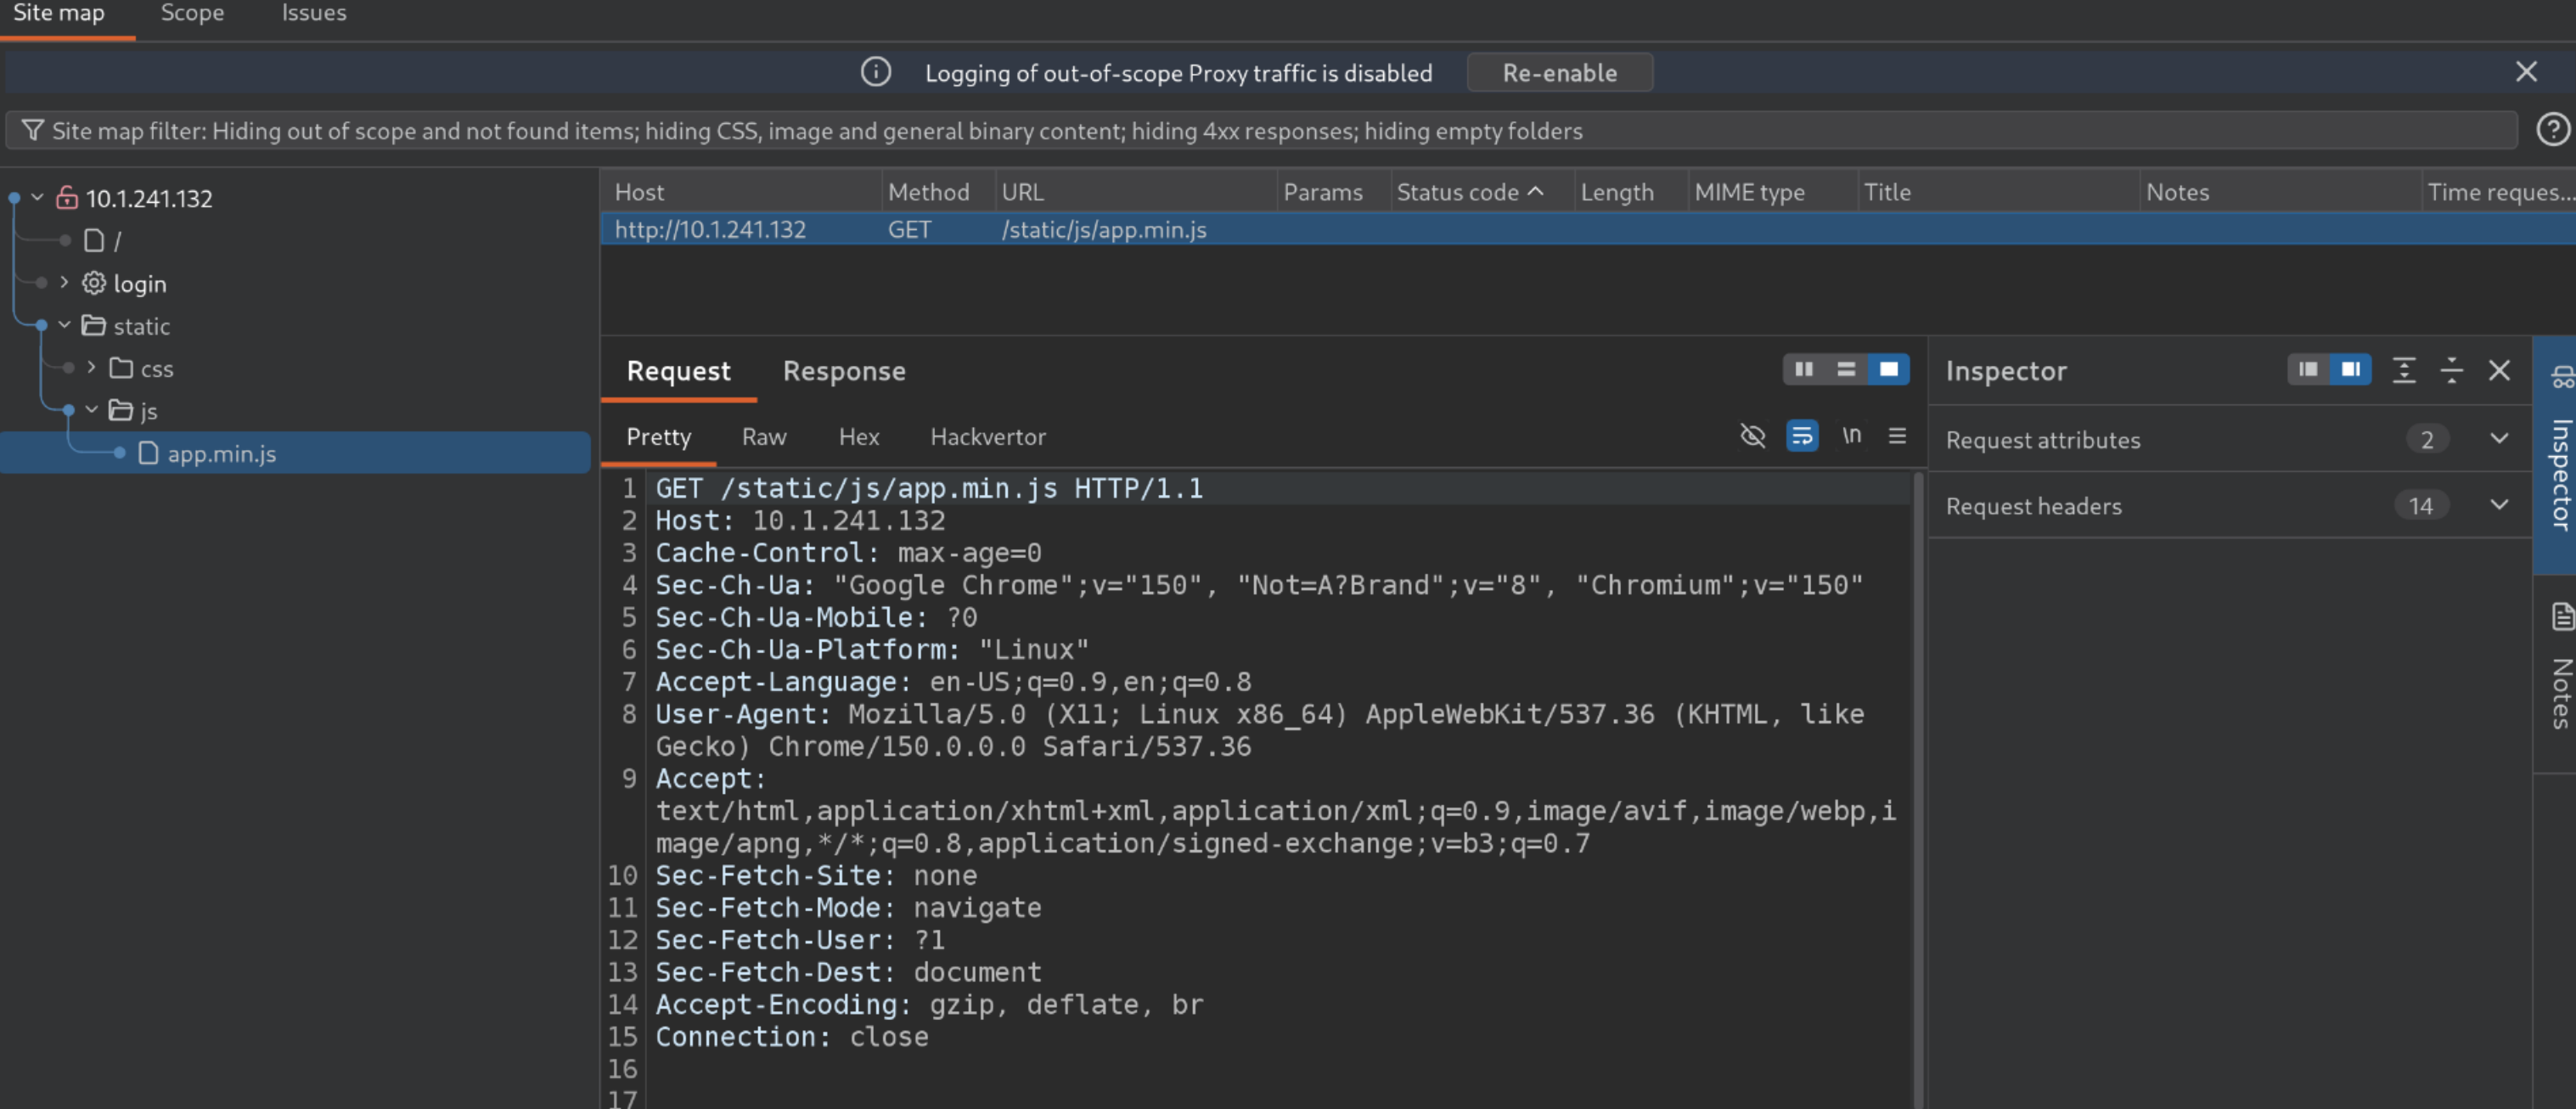Click the GET /static/js/app.min.js request line
The height and width of the screenshot is (1109, 2576).
pos(929,488)
